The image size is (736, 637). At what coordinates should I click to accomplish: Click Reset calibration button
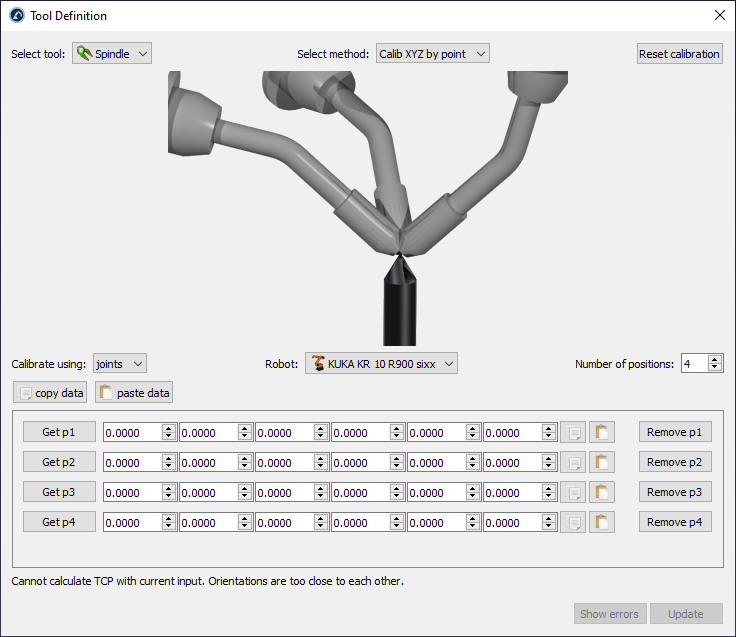point(680,54)
